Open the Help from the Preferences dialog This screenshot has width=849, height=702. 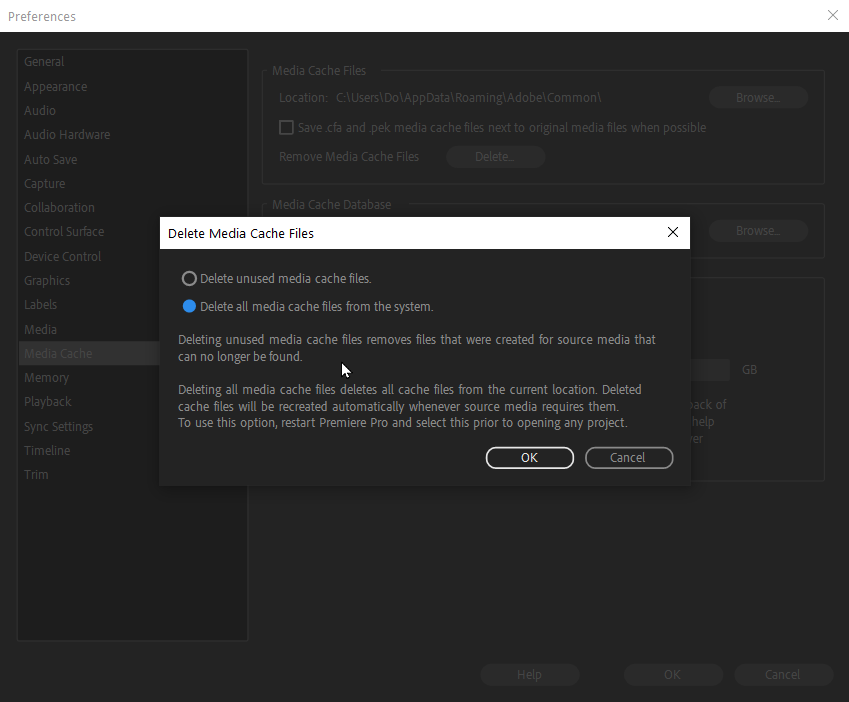(x=529, y=674)
